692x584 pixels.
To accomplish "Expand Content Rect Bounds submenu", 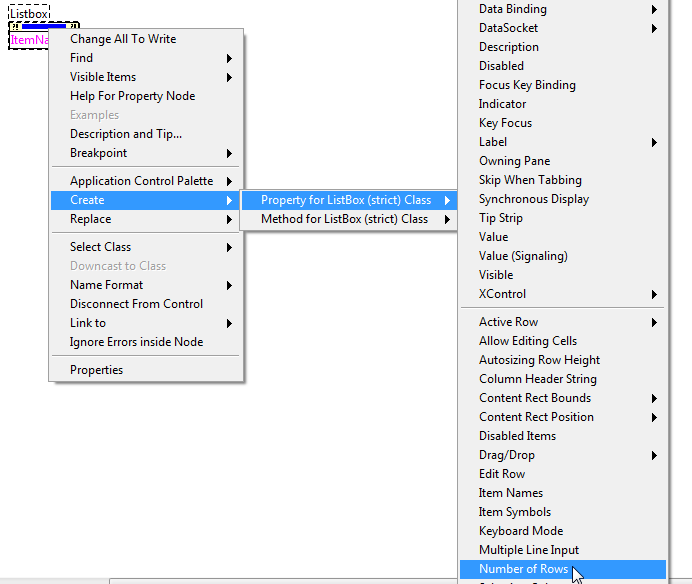I will pyautogui.click(x=563, y=398).
